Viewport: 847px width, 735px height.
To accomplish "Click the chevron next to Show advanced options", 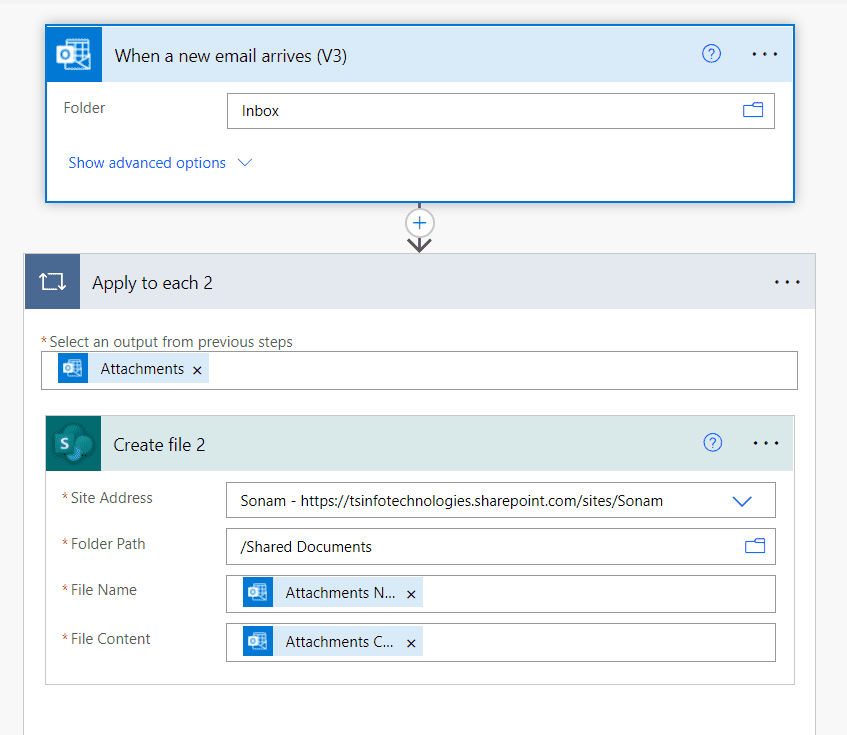I will point(245,163).
